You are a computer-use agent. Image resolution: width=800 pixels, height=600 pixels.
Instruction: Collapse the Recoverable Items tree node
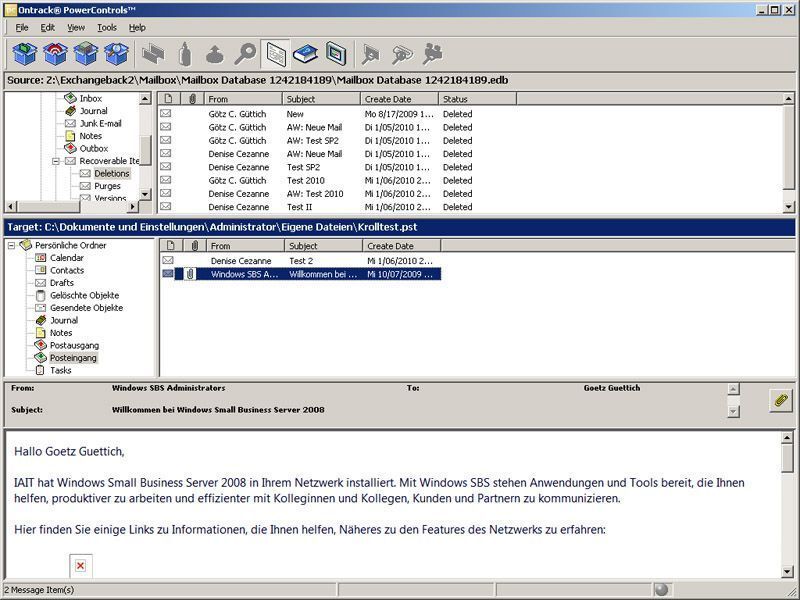[54, 160]
